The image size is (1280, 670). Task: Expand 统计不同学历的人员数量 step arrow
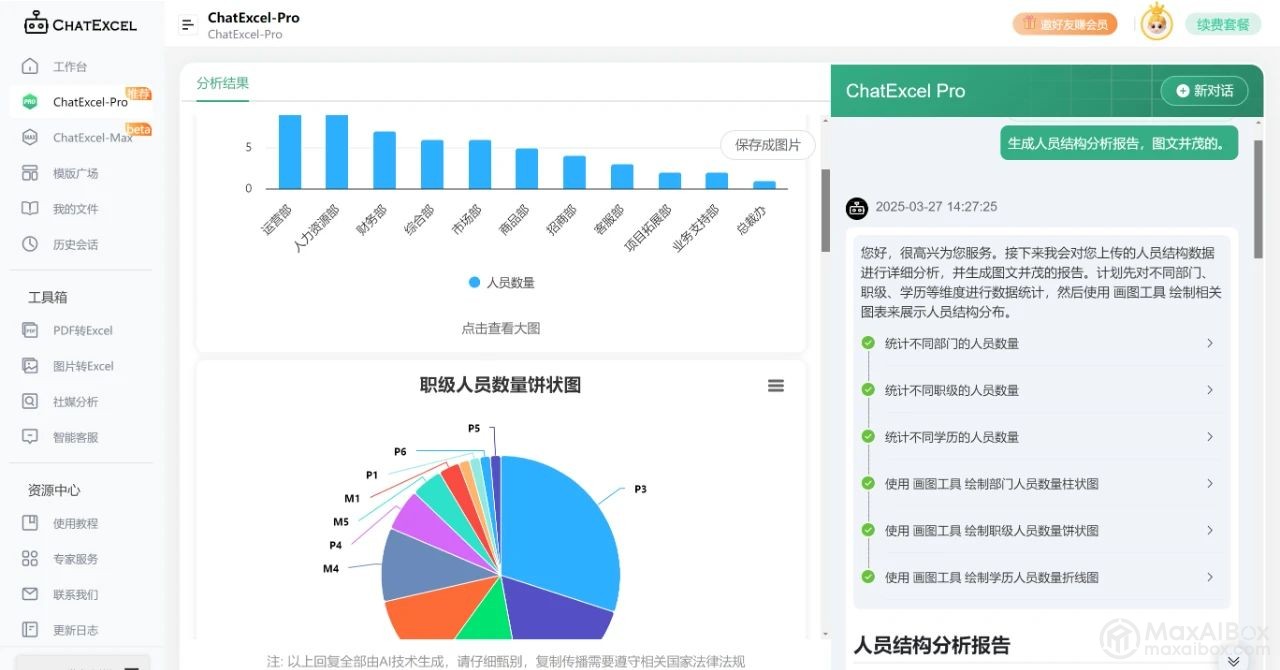tap(1210, 437)
